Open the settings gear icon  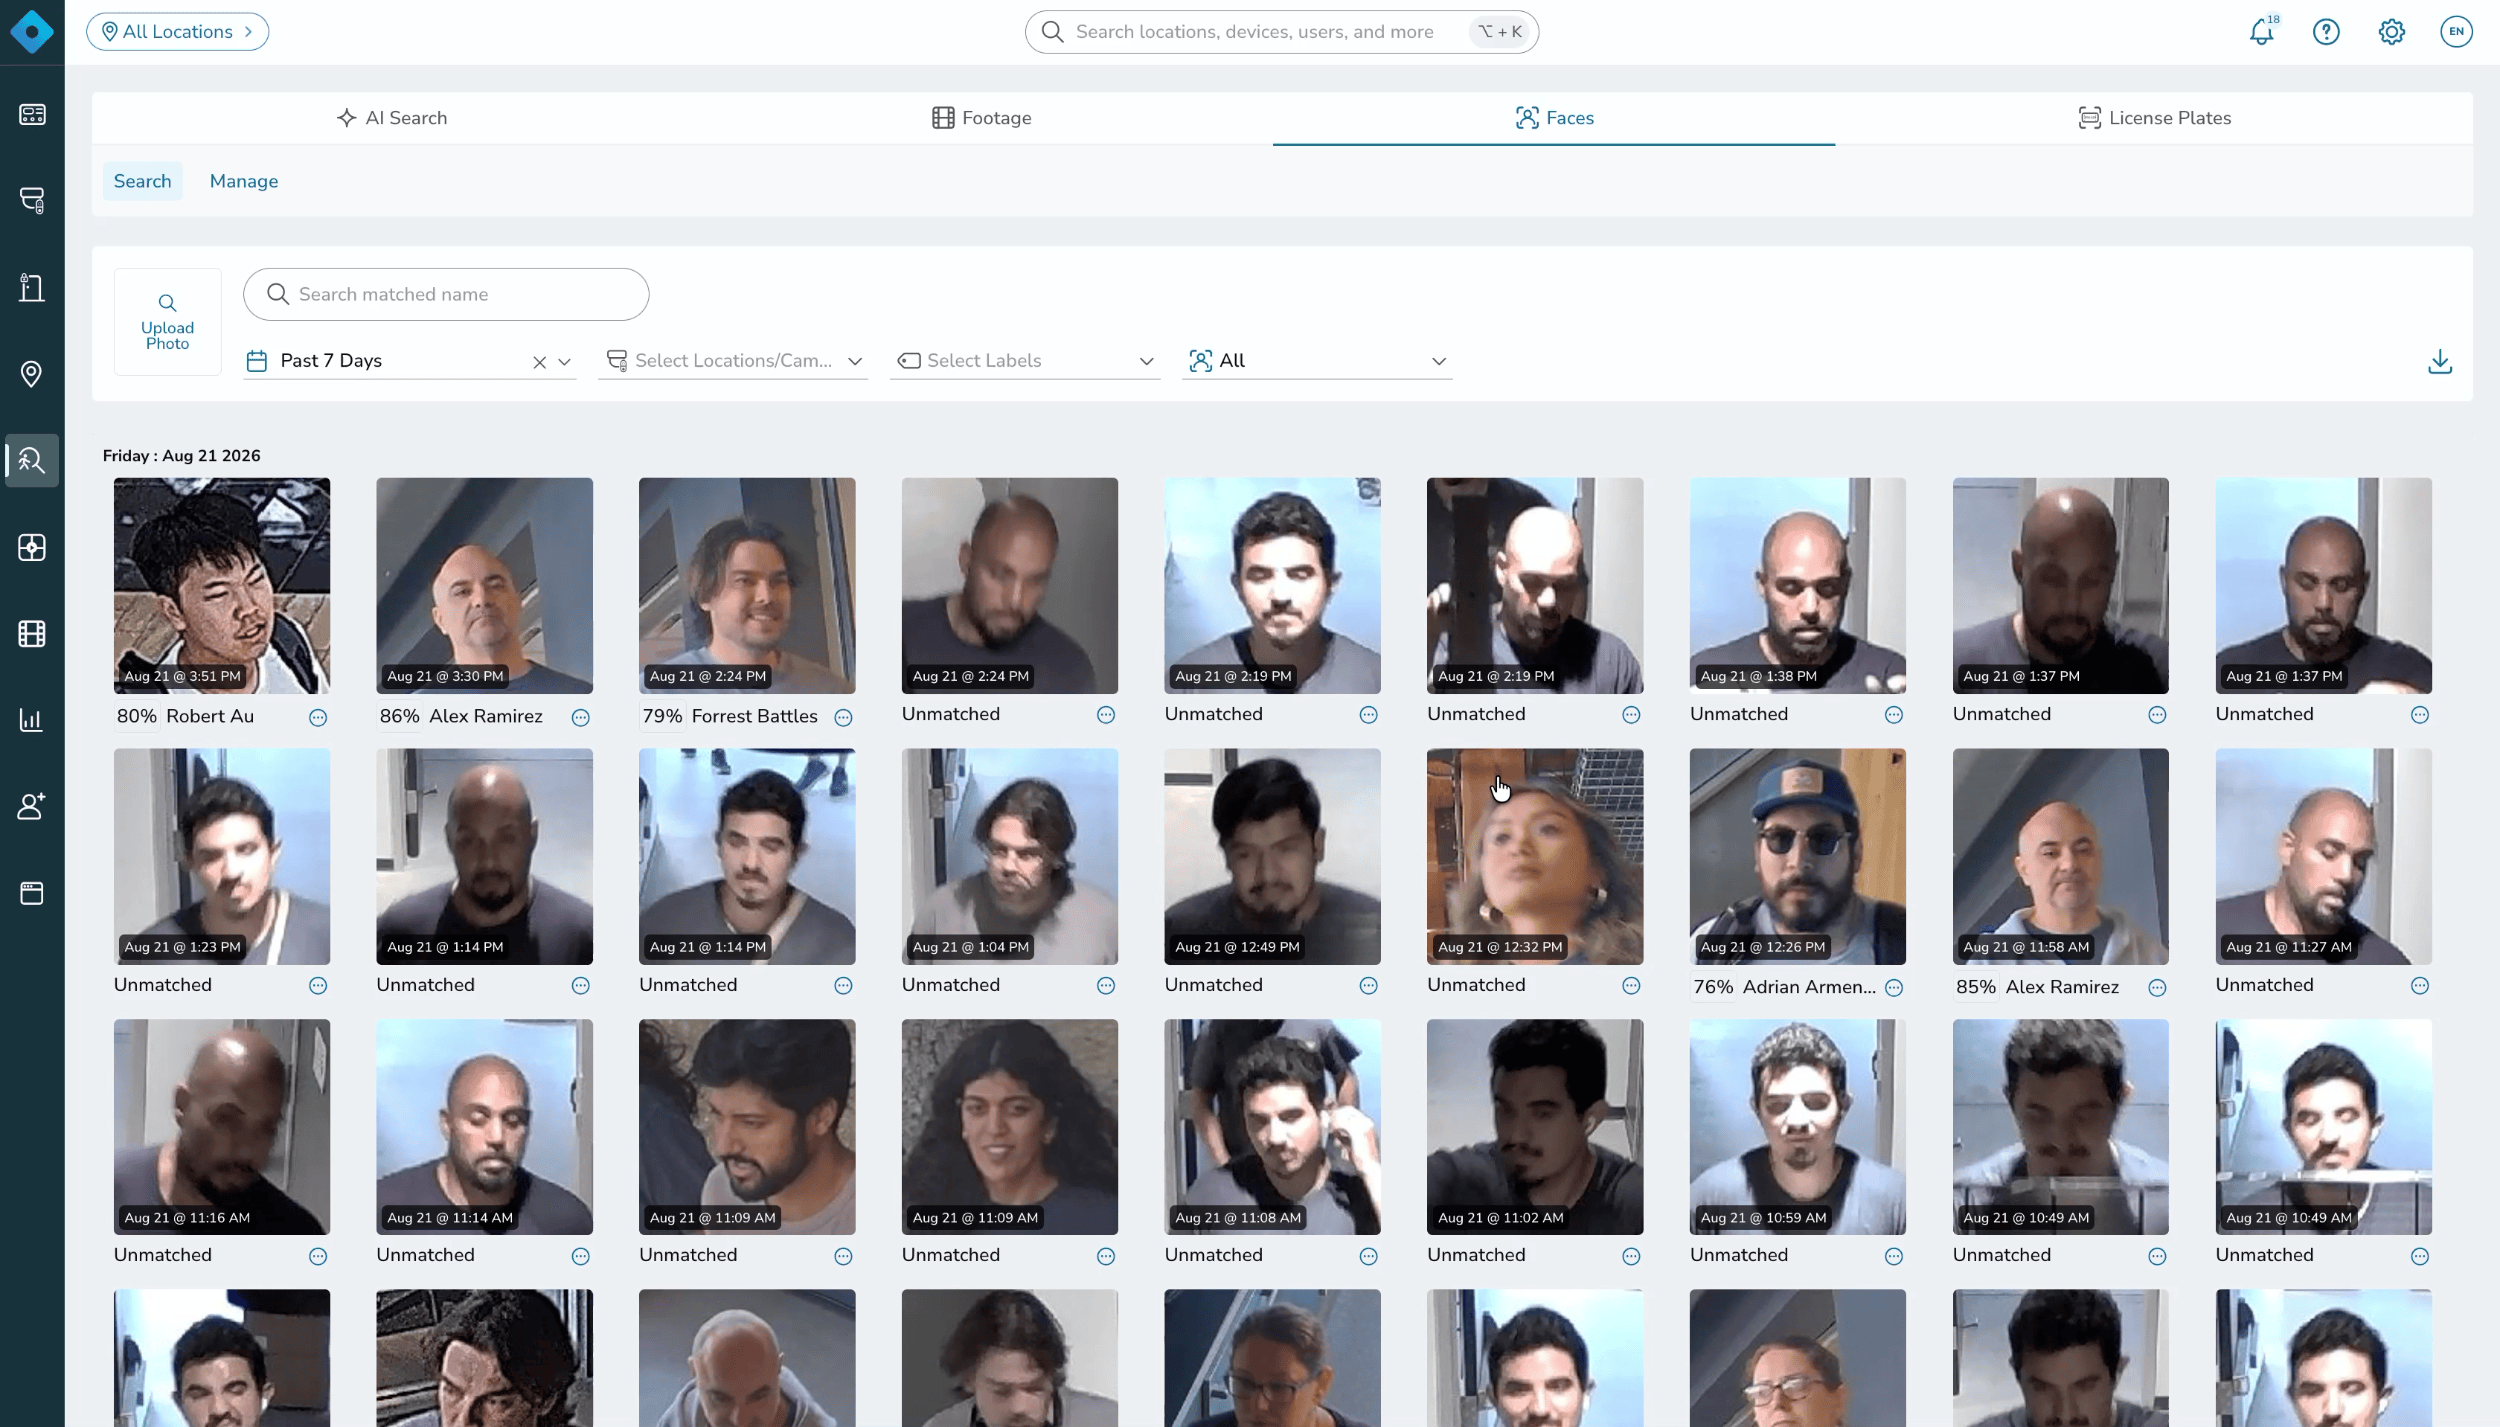point(2391,32)
